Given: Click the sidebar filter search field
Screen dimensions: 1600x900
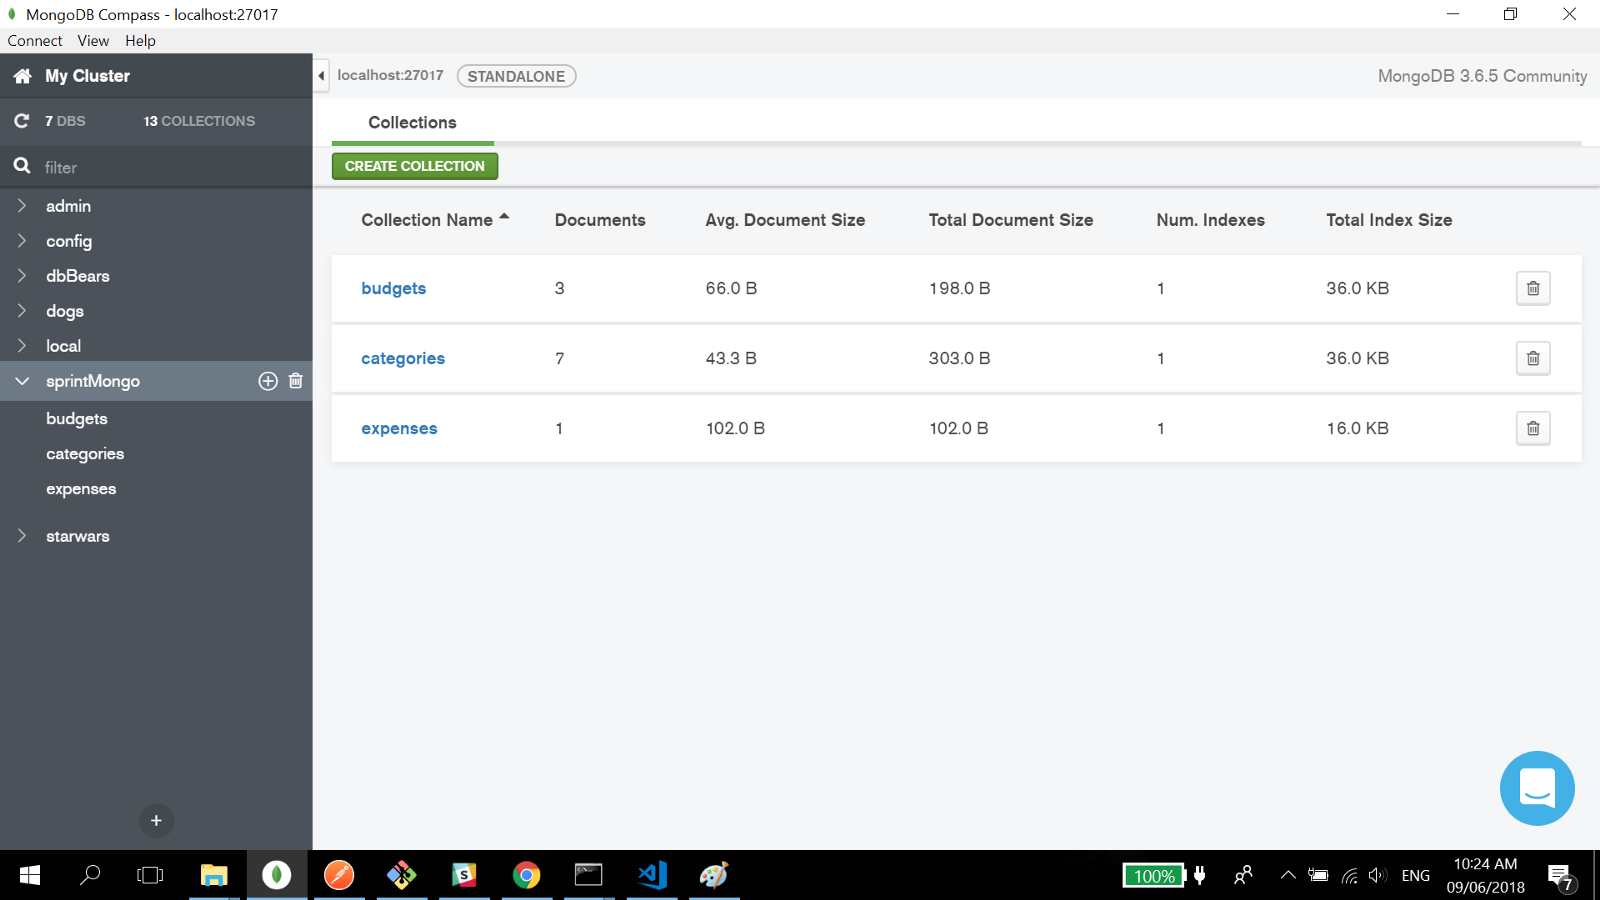Looking at the screenshot, I should (x=170, y=167).
